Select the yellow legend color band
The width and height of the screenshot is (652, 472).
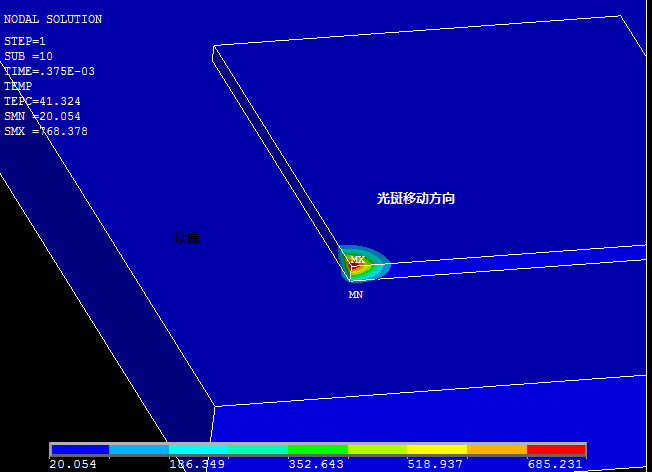coord(437,450)
